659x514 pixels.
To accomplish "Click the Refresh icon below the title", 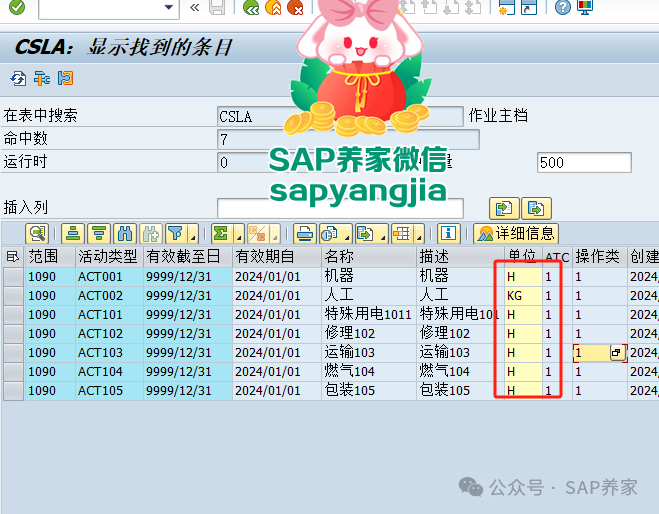I will point(18,79).
